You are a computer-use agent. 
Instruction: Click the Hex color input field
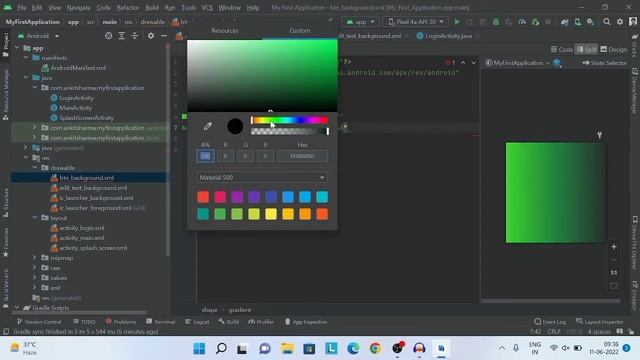click(x=302, y=156)
